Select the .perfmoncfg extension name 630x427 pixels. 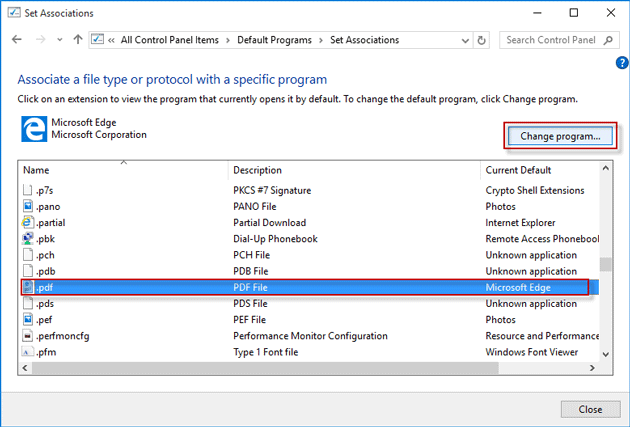(x=63, y=336)
